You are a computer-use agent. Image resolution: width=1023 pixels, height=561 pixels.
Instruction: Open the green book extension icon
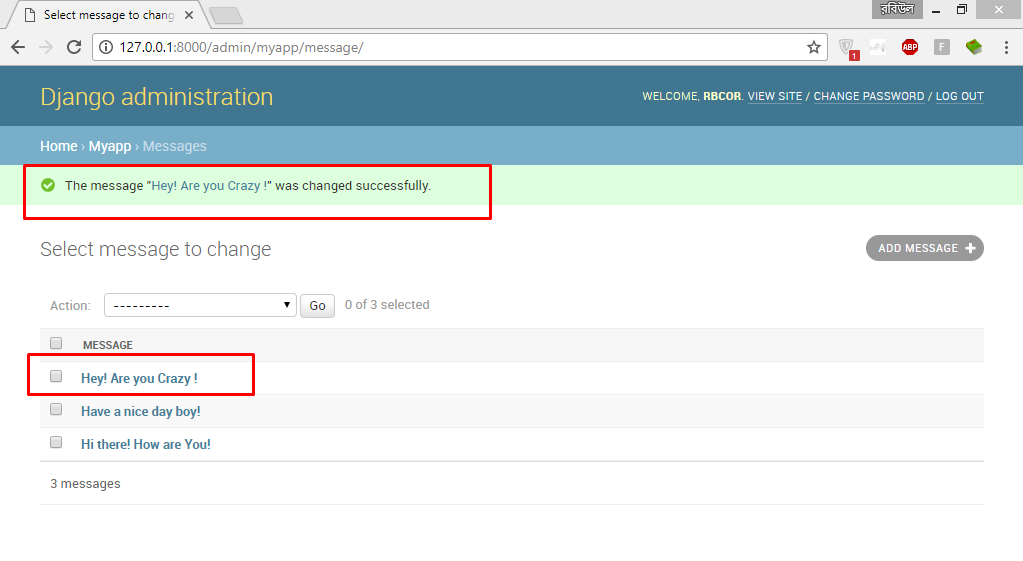973,47
